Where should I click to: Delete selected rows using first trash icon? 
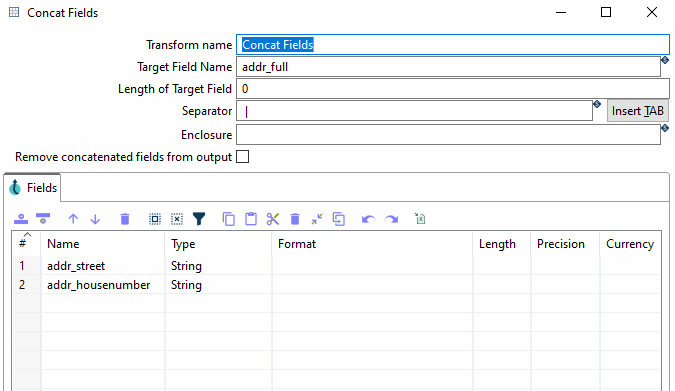click(125, 219)
